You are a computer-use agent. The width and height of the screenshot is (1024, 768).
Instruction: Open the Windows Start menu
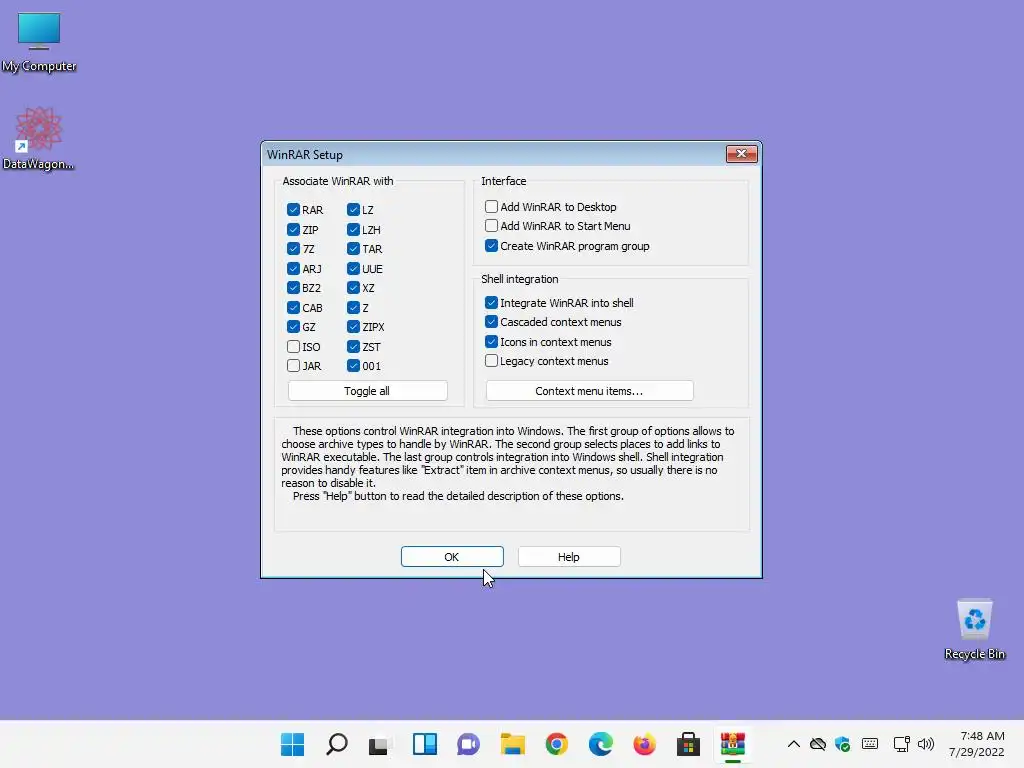pos(293,744)
